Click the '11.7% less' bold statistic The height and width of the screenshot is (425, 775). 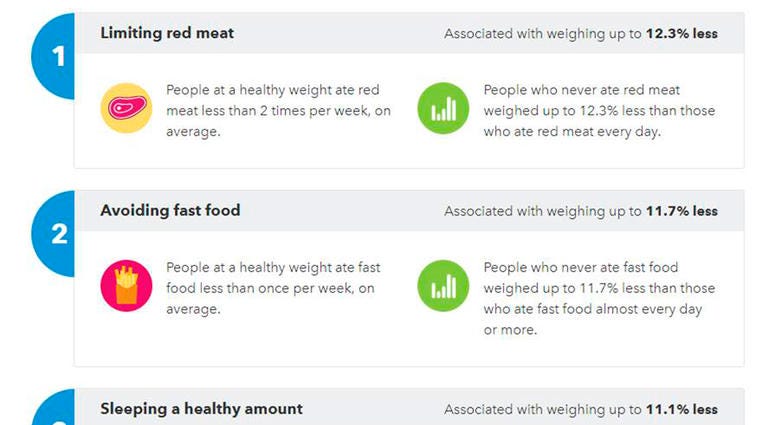click(682, 211)
